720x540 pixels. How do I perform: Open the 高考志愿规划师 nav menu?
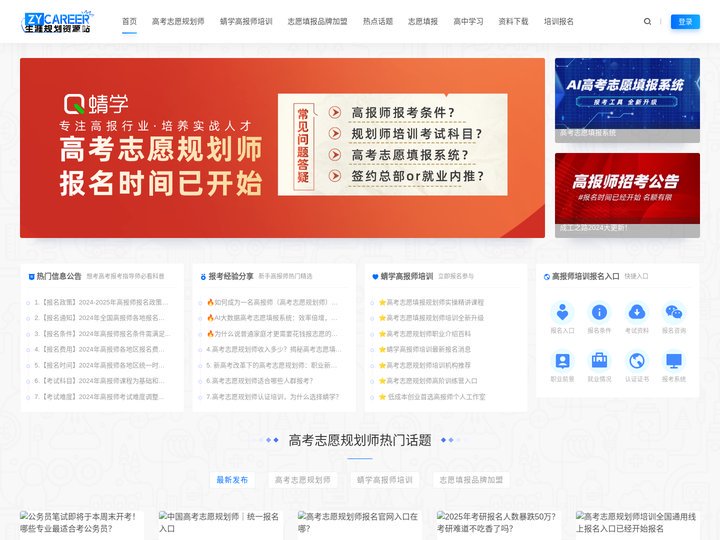pos(178,22)
